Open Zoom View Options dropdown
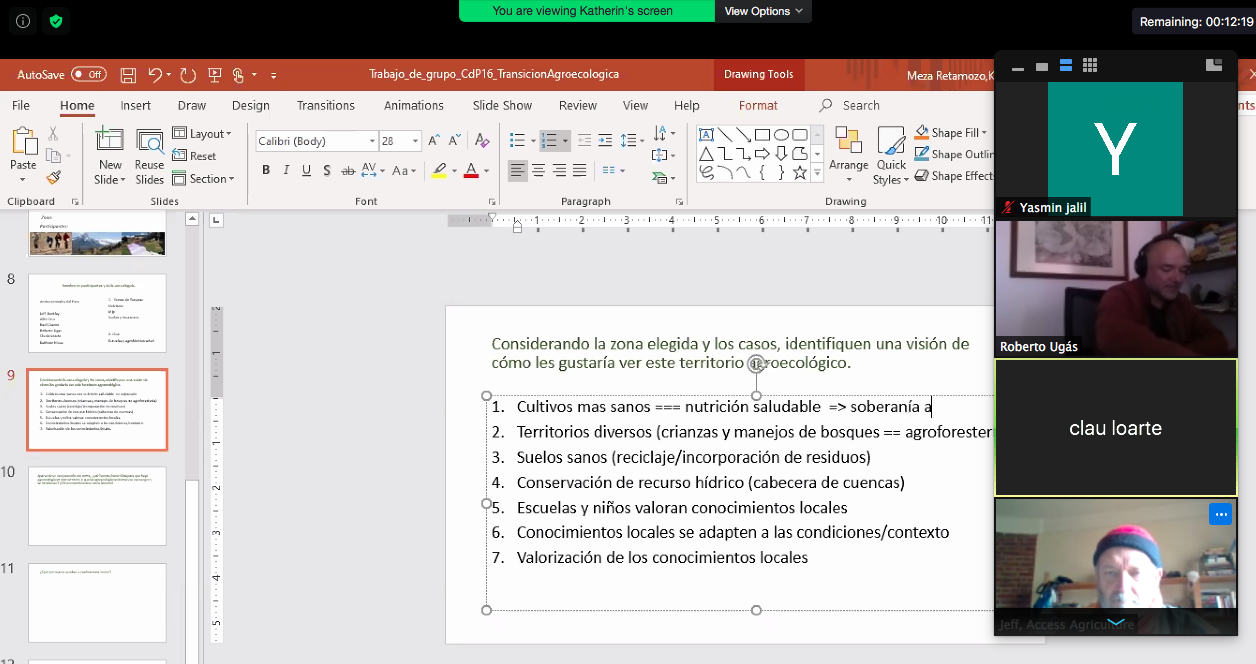This screenshot has height=664, width=1256. click(x=763, y=11)
